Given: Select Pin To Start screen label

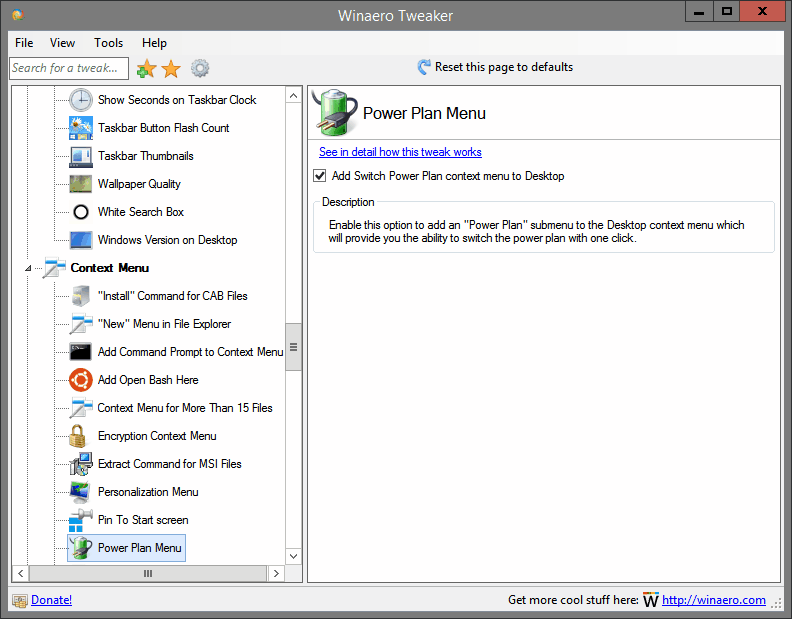Looking at the screenshot, I should [142, 520].
